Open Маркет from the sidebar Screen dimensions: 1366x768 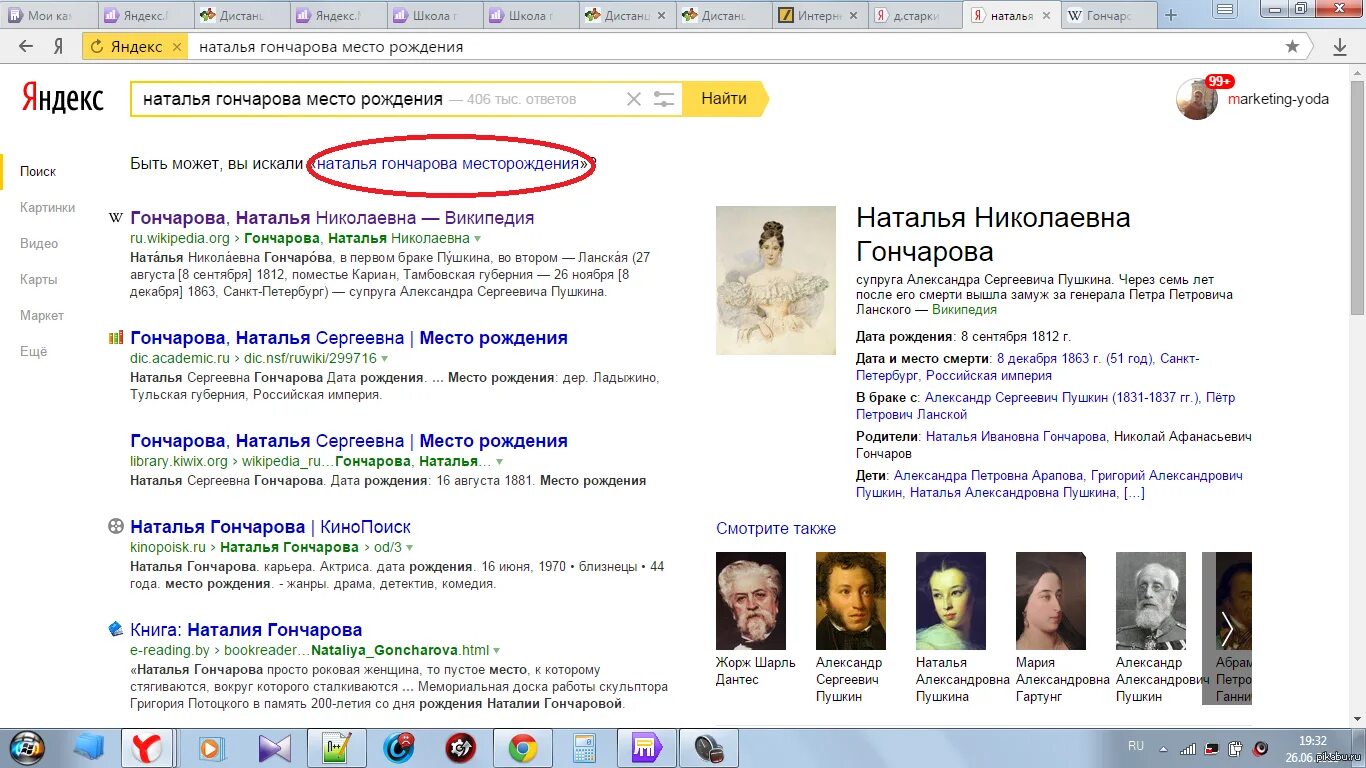42,316
